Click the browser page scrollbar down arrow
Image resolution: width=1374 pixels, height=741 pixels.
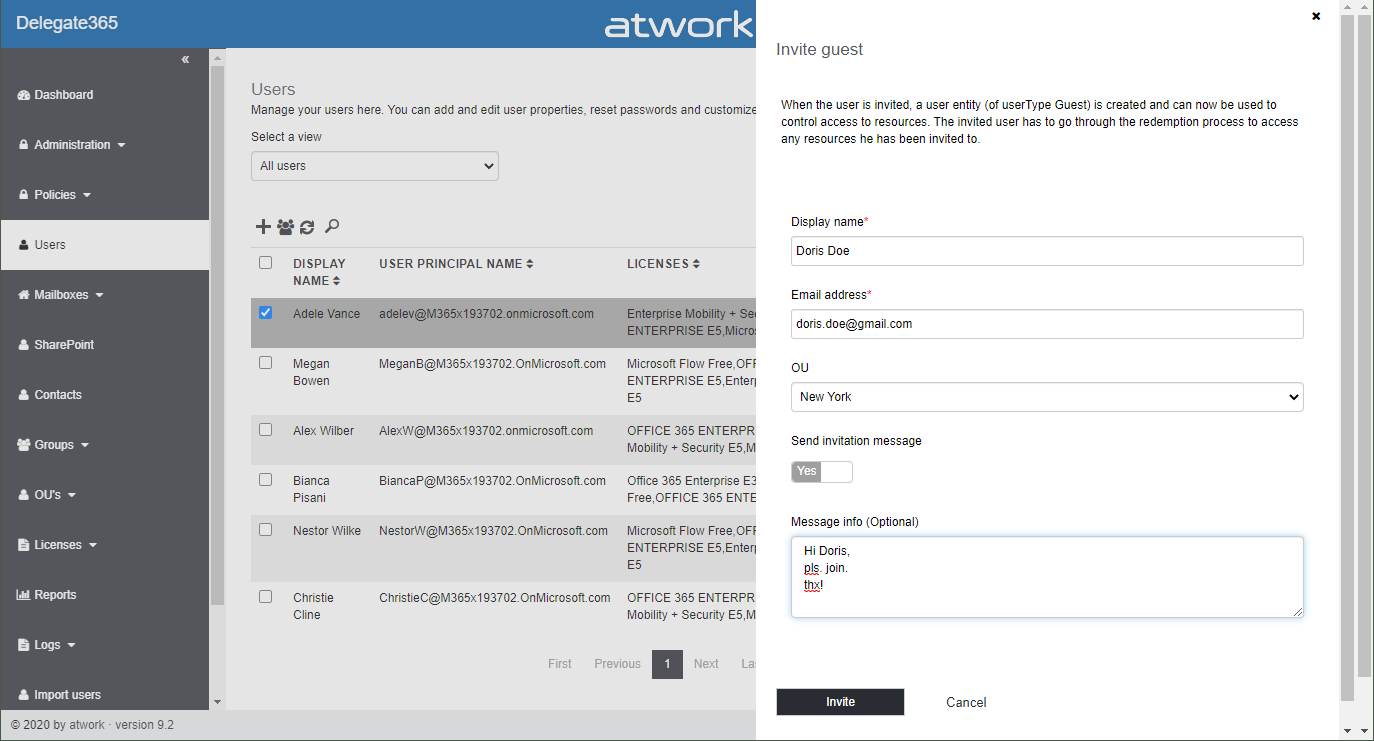[1365, 731]
